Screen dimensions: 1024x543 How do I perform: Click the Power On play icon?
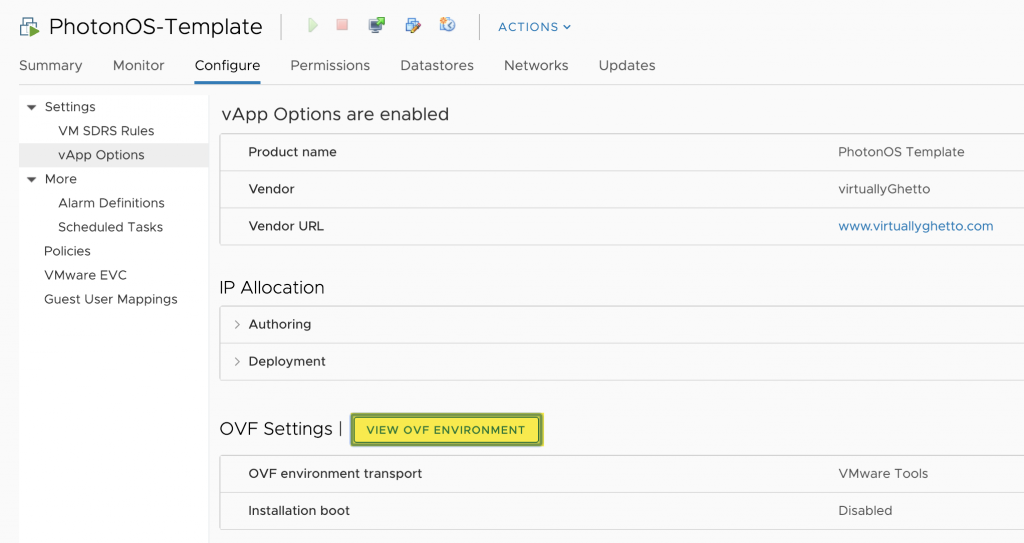(313, 26)
